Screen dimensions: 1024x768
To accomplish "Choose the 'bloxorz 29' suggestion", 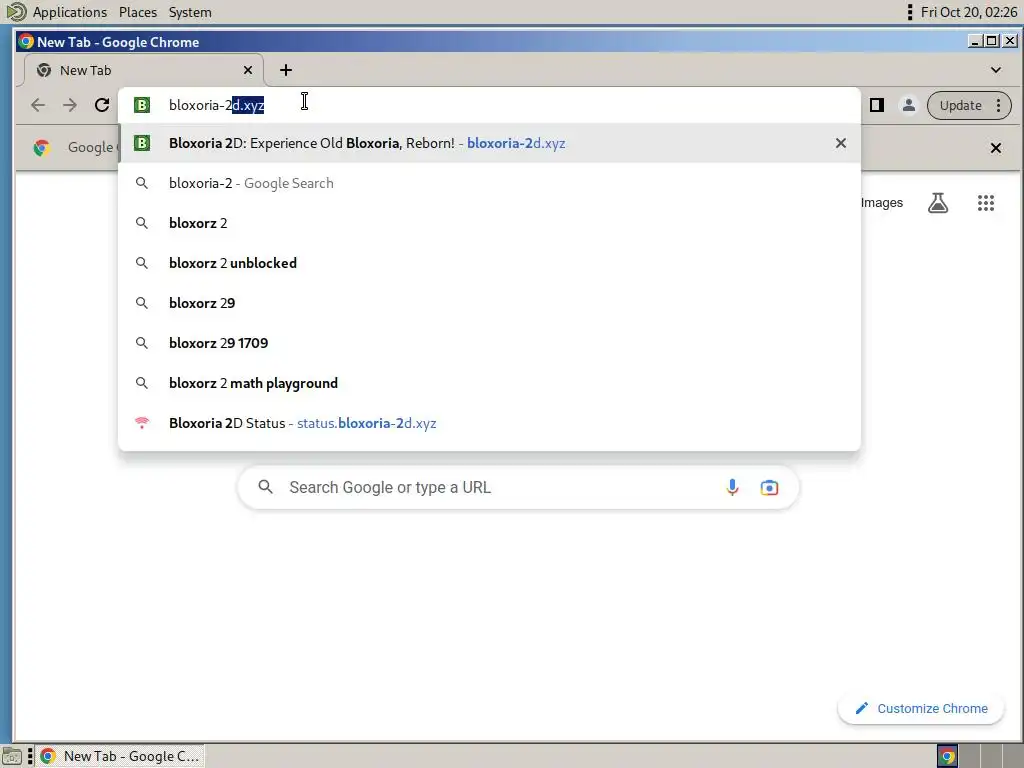I will coord(489,303).
